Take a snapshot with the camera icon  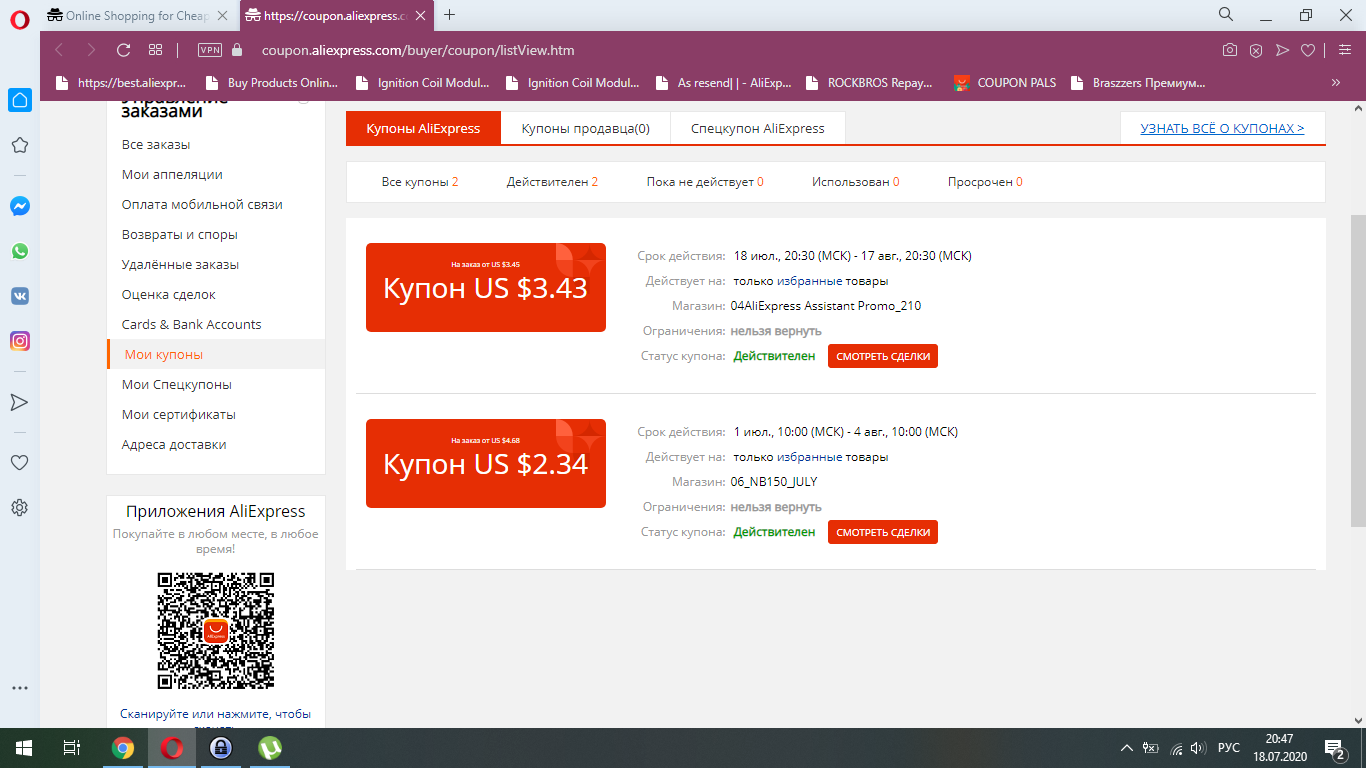click(1230, 50)
